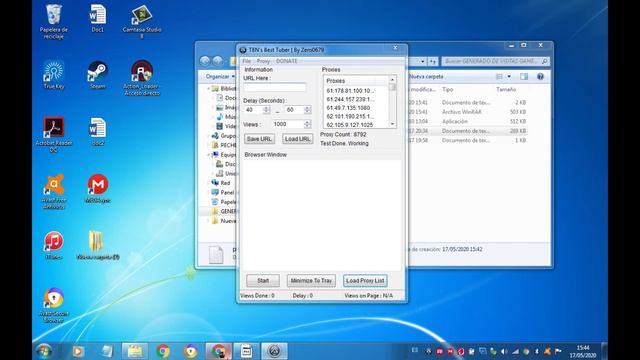Select proxy entry 62.105.9.127:1025
Screen dimensions: 640x360
tap(349, 124)
